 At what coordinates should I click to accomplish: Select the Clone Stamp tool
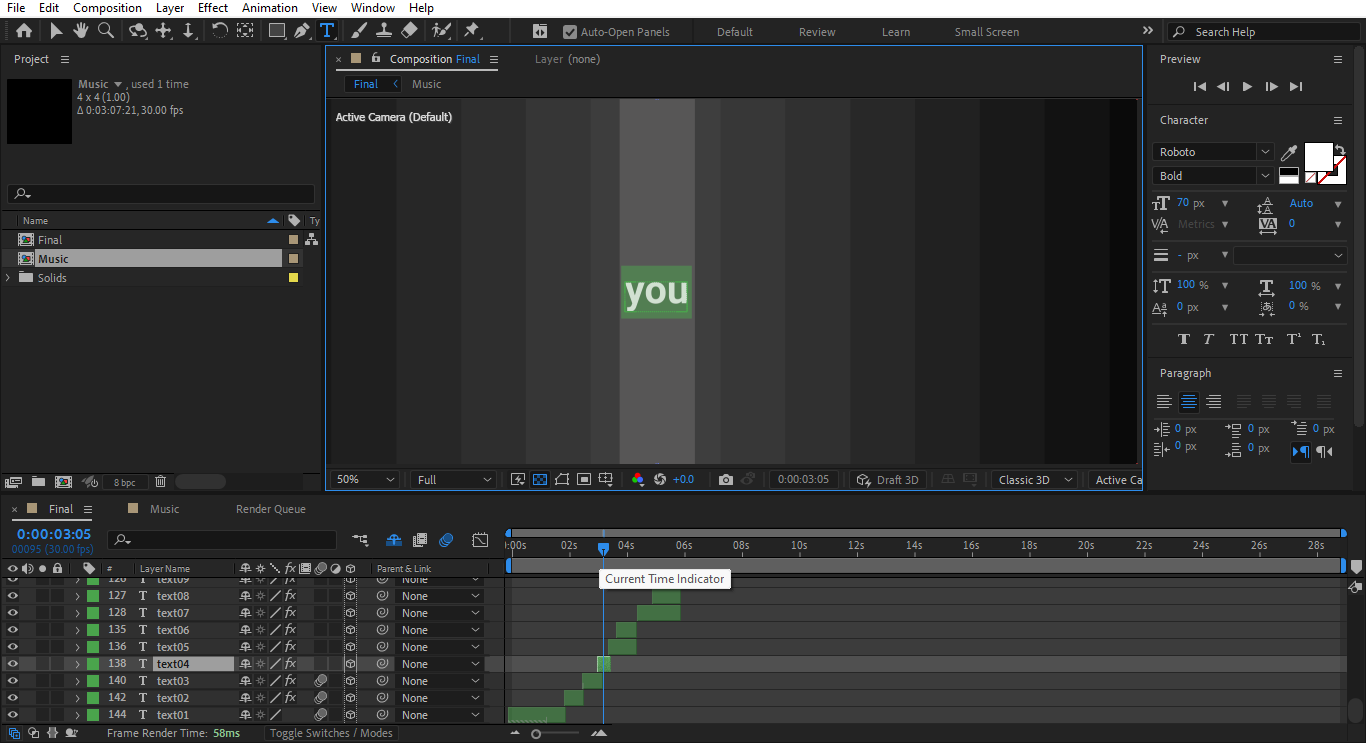(x=383, y=31)
